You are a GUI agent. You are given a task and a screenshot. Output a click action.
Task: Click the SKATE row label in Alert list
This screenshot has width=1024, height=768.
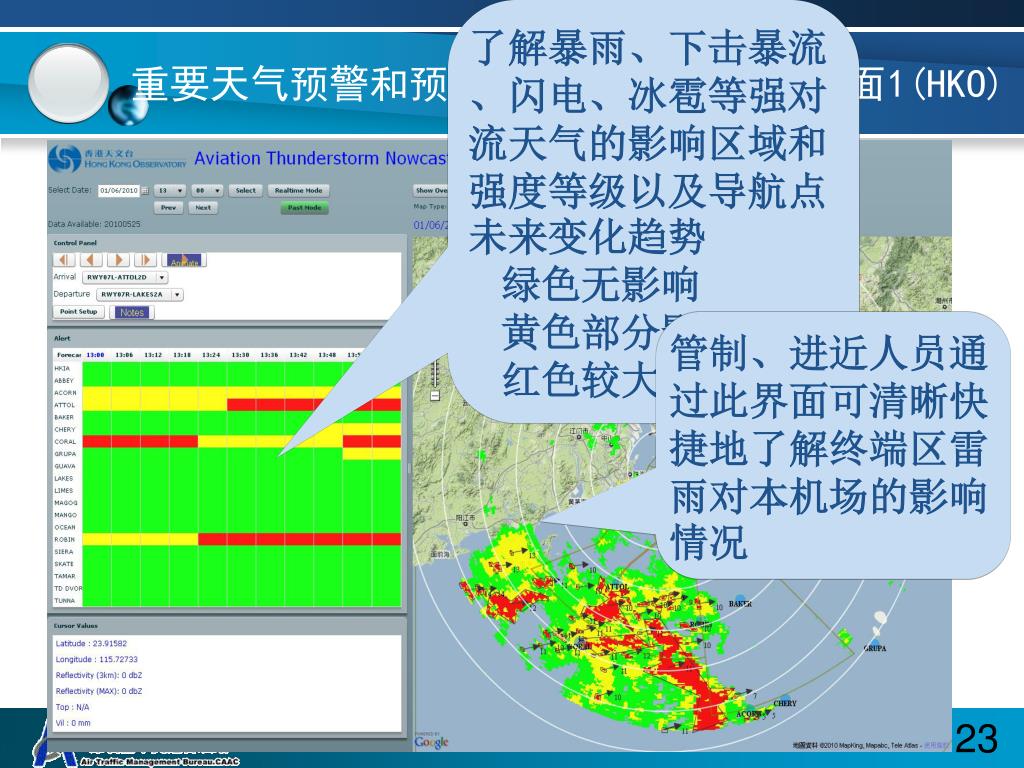(64, 564)
